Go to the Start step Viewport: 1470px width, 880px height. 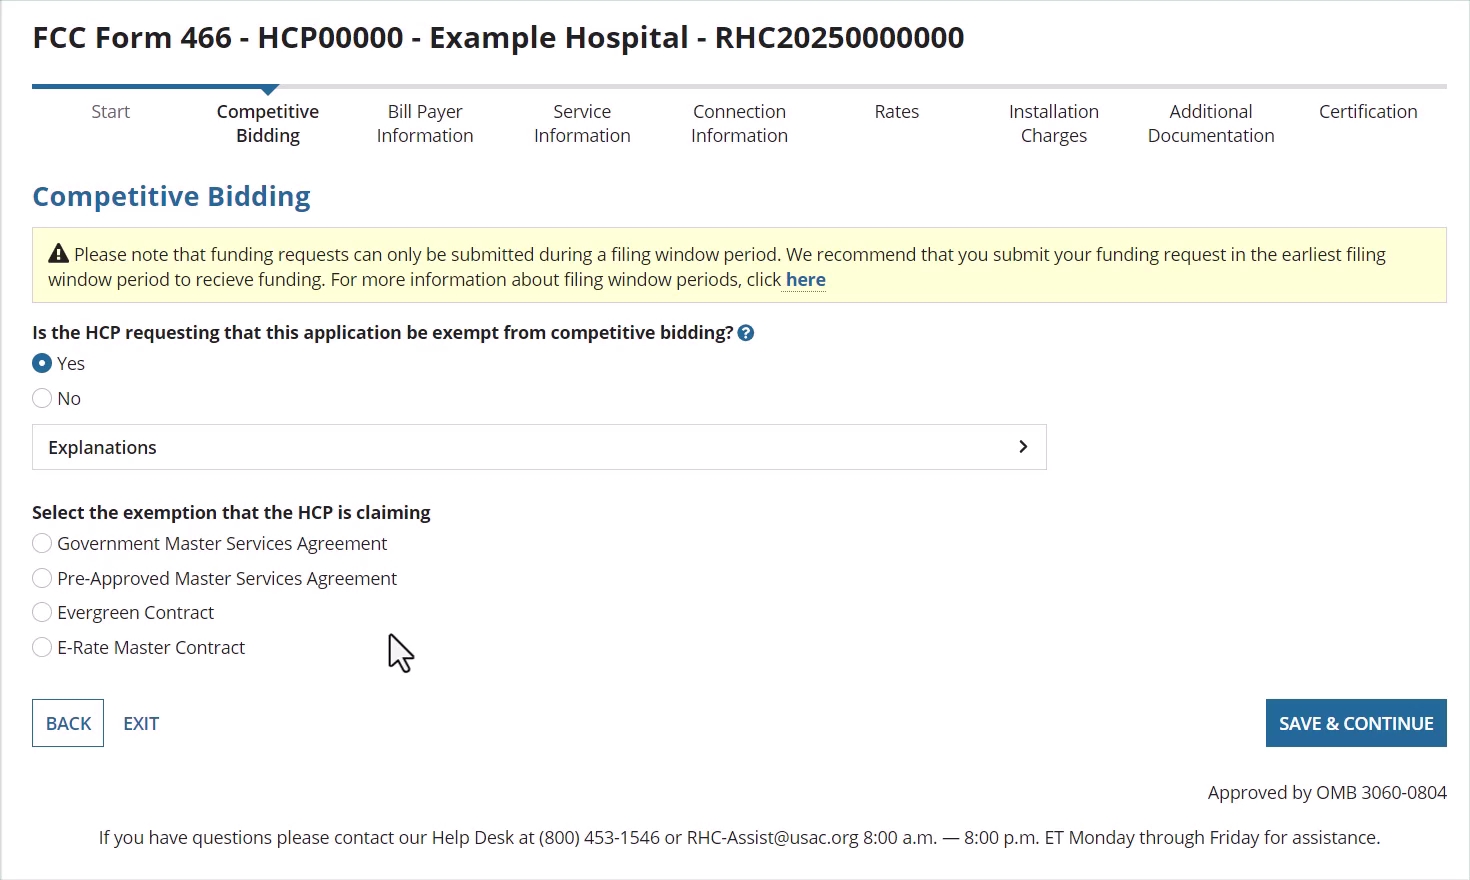110,112
